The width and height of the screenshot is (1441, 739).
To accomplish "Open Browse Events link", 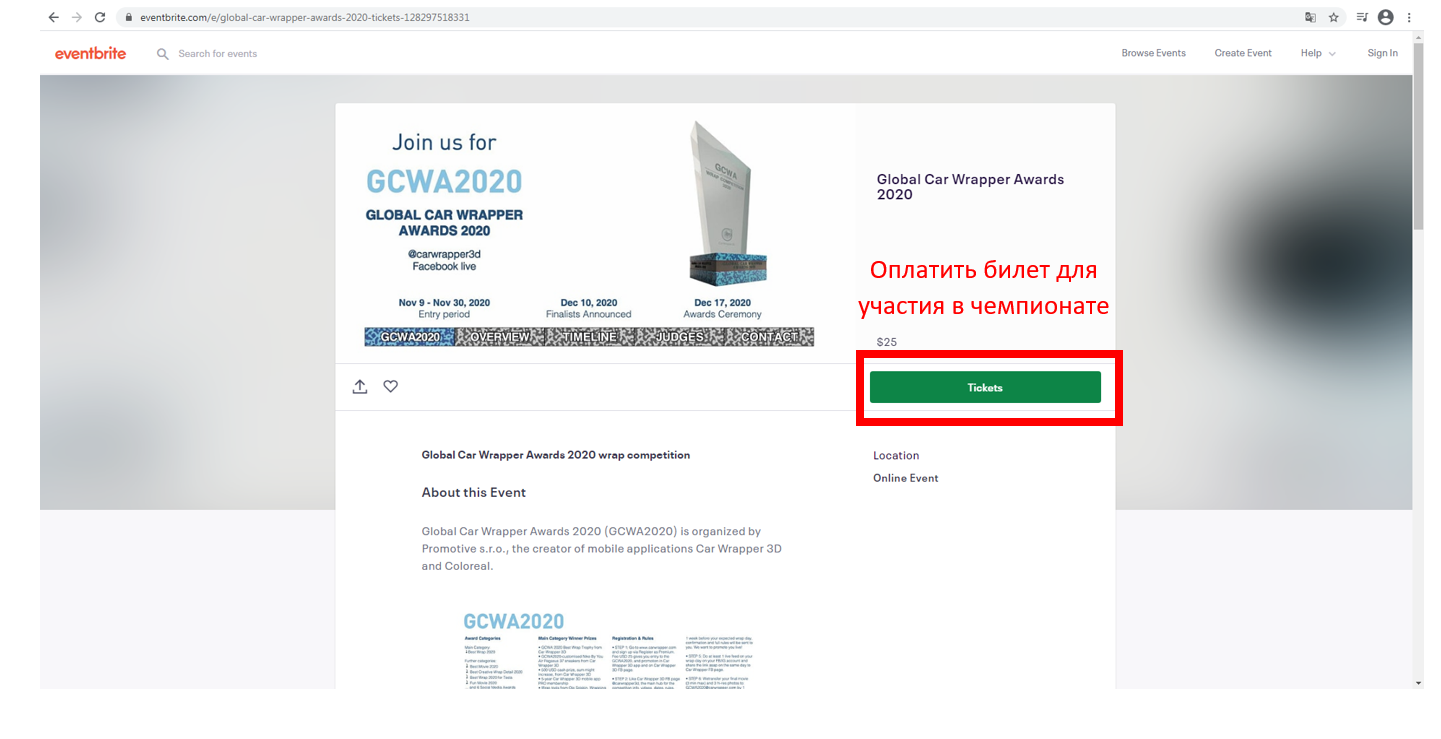I will pyautogui.click(x=1153, y=53).
